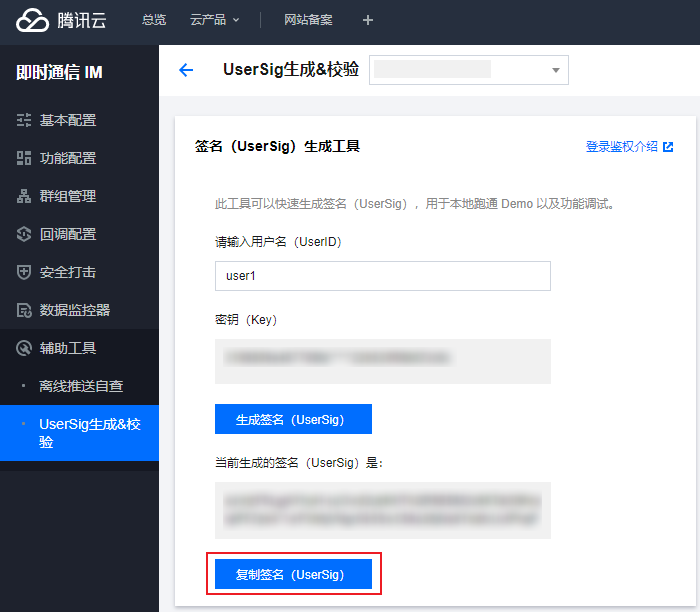700x612 pixels.
Task: Click the 复制签名 (UserSig) button
Action: [293, 574]
